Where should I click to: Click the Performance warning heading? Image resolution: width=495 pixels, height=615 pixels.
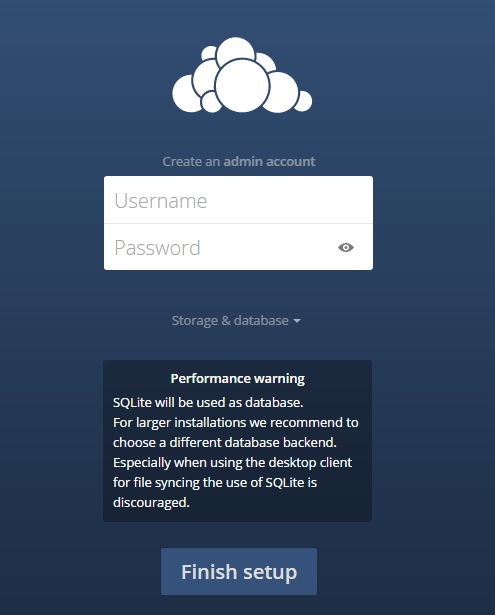238,378
